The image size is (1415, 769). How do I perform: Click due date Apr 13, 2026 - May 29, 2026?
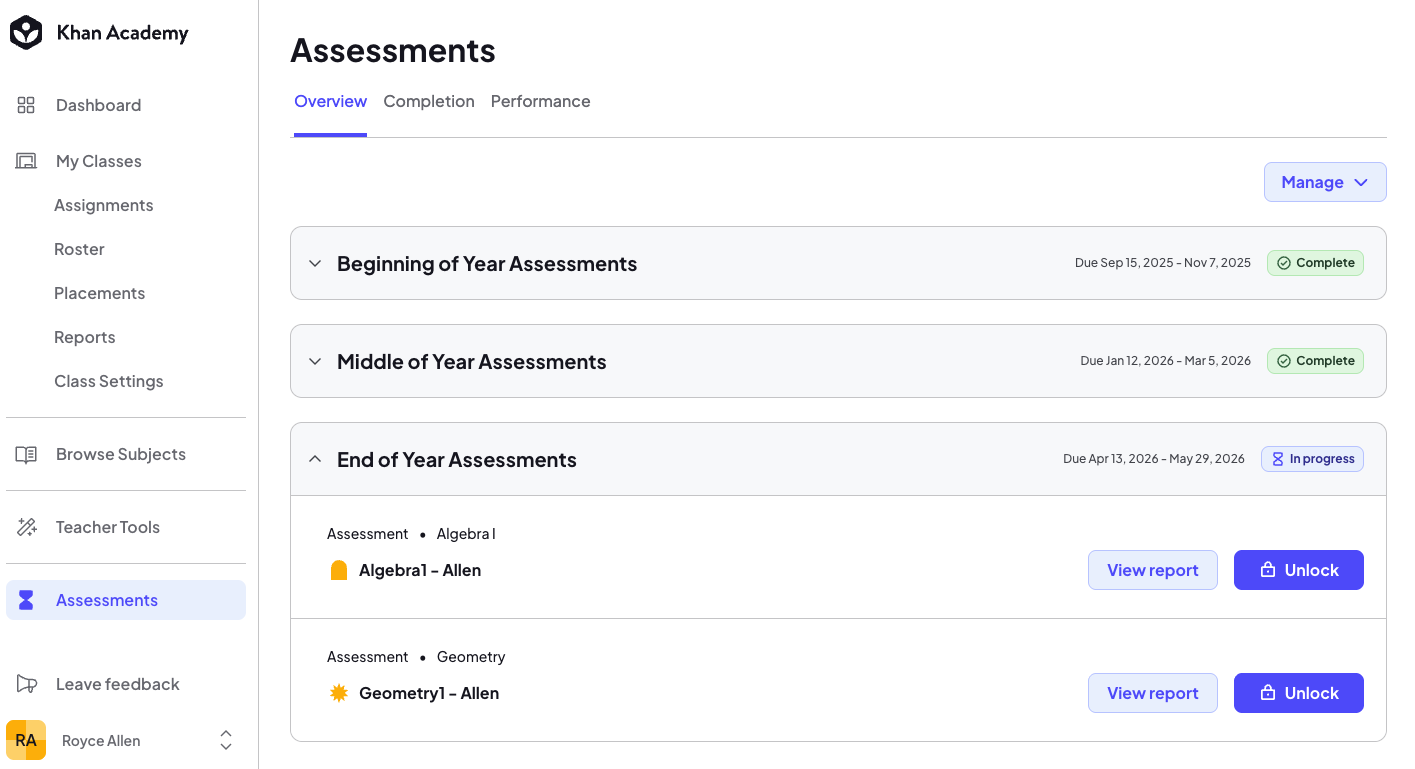coord(1154,459)
